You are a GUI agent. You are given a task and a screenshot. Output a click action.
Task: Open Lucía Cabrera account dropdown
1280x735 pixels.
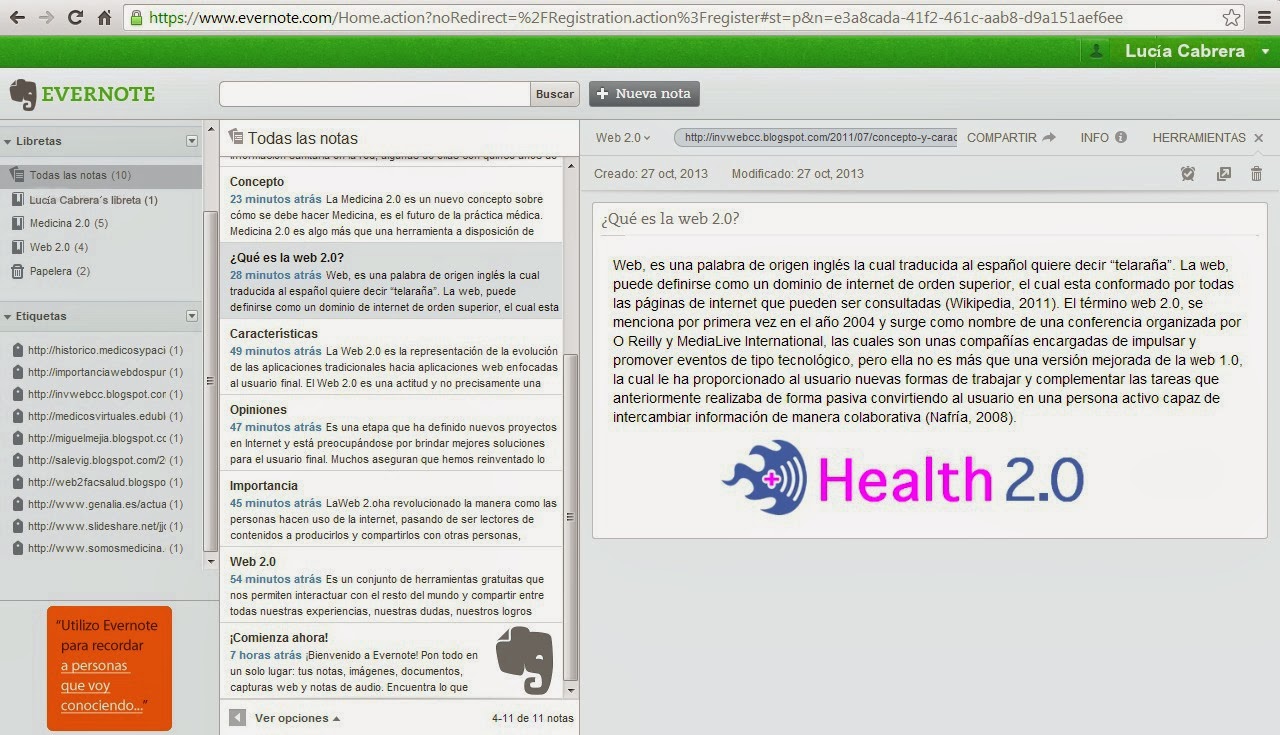coord(1264,51)
